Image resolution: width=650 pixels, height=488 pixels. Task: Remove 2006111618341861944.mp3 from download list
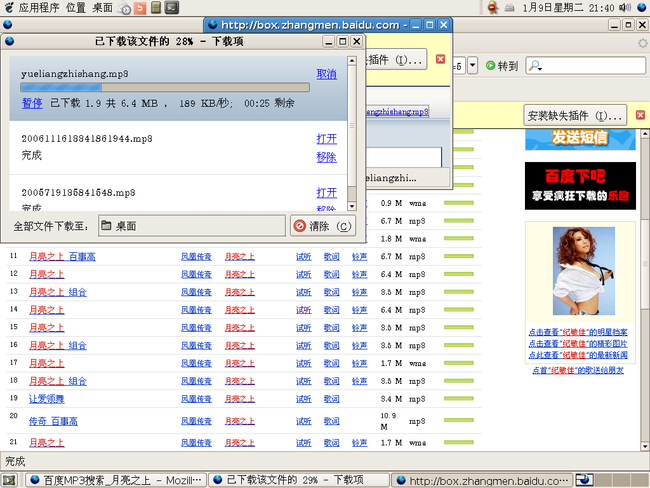326,157
